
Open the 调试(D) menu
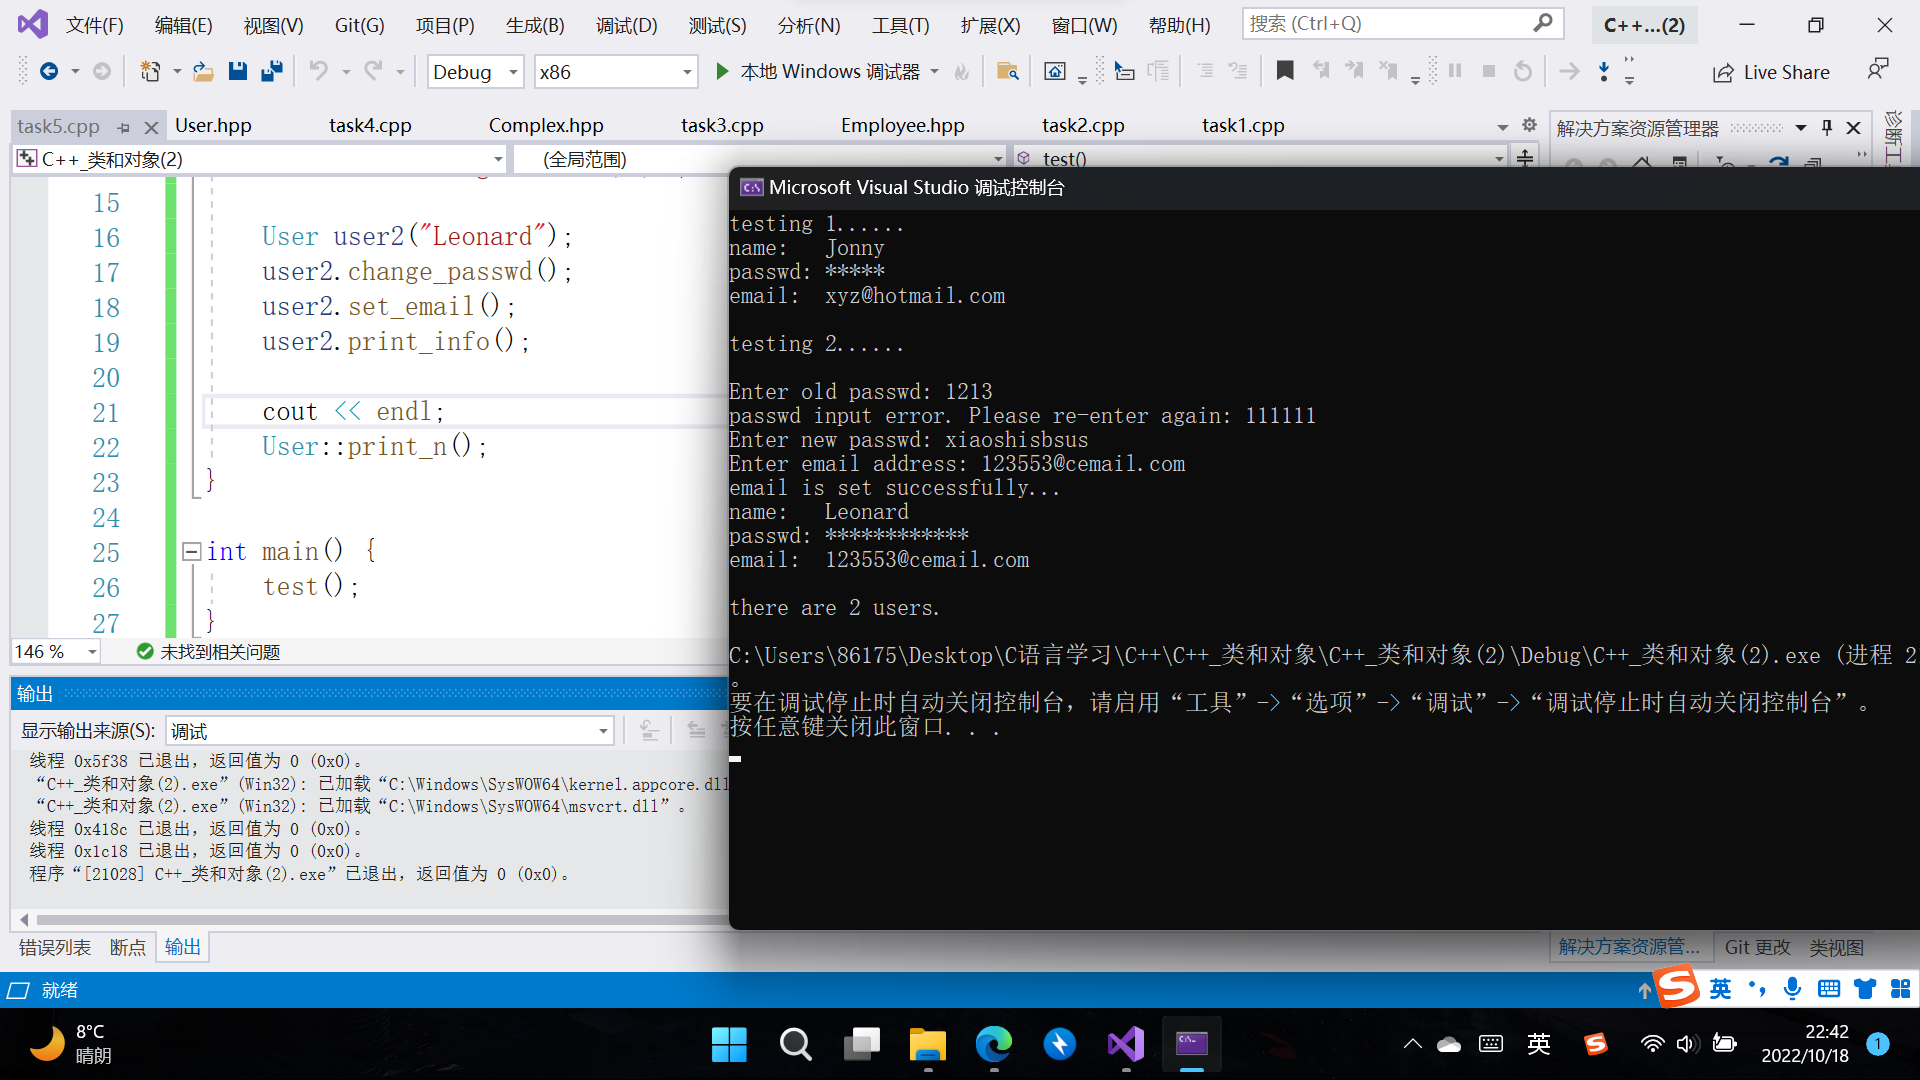[626, 25]
